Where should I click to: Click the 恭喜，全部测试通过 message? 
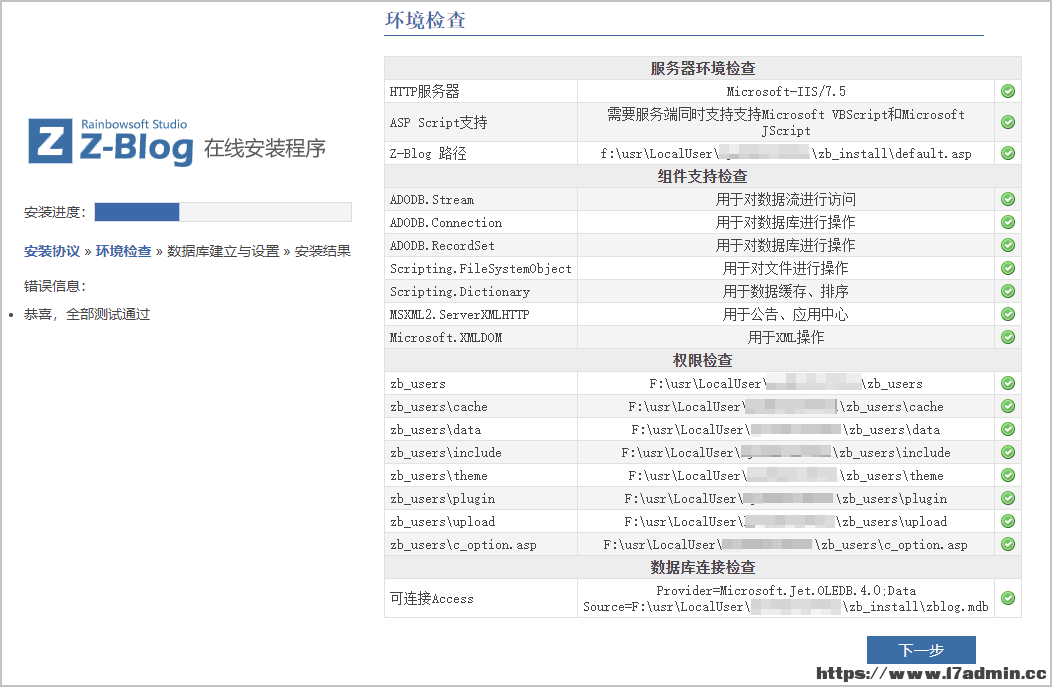coord(87,314)
